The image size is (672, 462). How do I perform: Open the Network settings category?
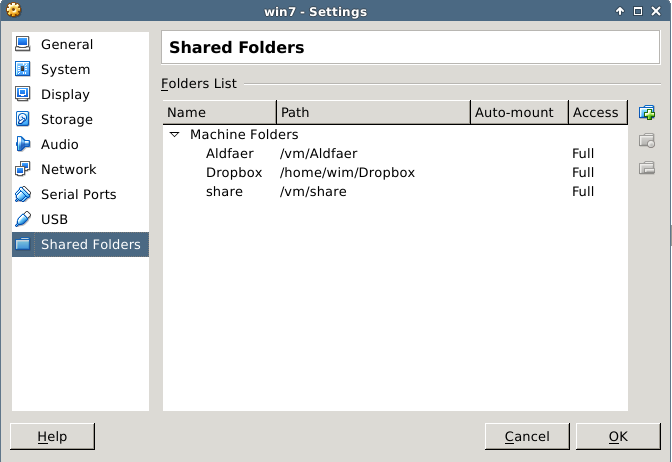[x=68, y=169]
